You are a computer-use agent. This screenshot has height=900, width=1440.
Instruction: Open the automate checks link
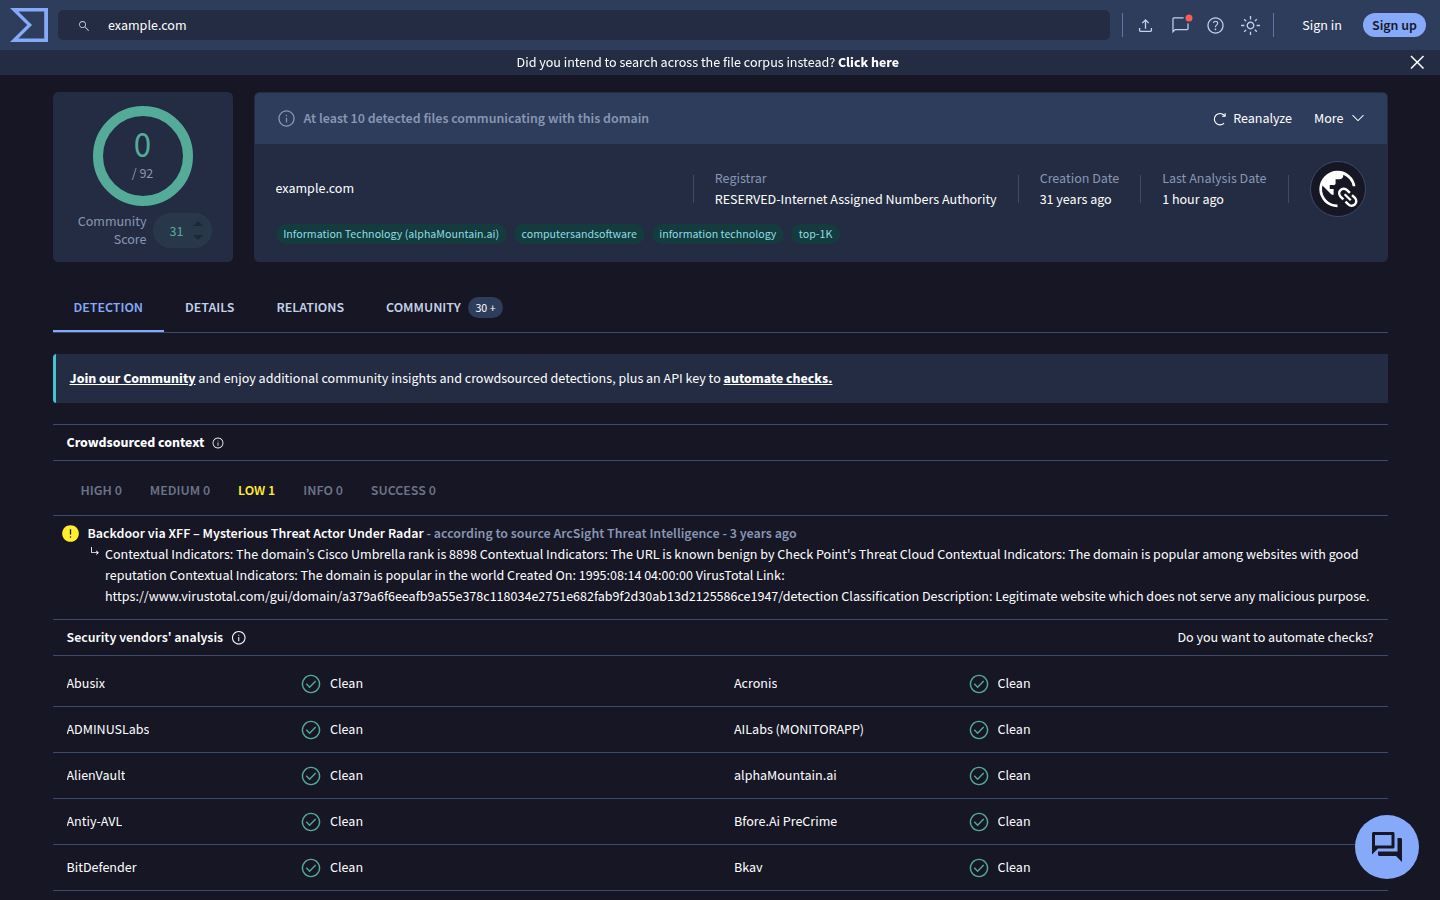pyautogui.click(x=778, y=379)
